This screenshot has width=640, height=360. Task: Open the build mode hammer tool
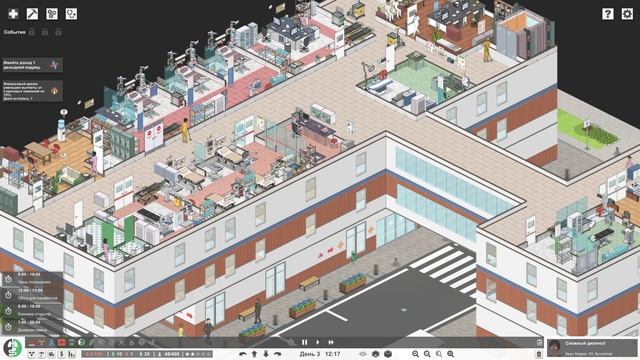[x=32, y=14]
